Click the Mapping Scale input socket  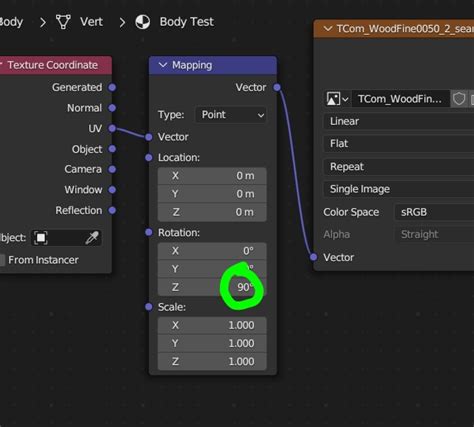[x=149, y=307]
